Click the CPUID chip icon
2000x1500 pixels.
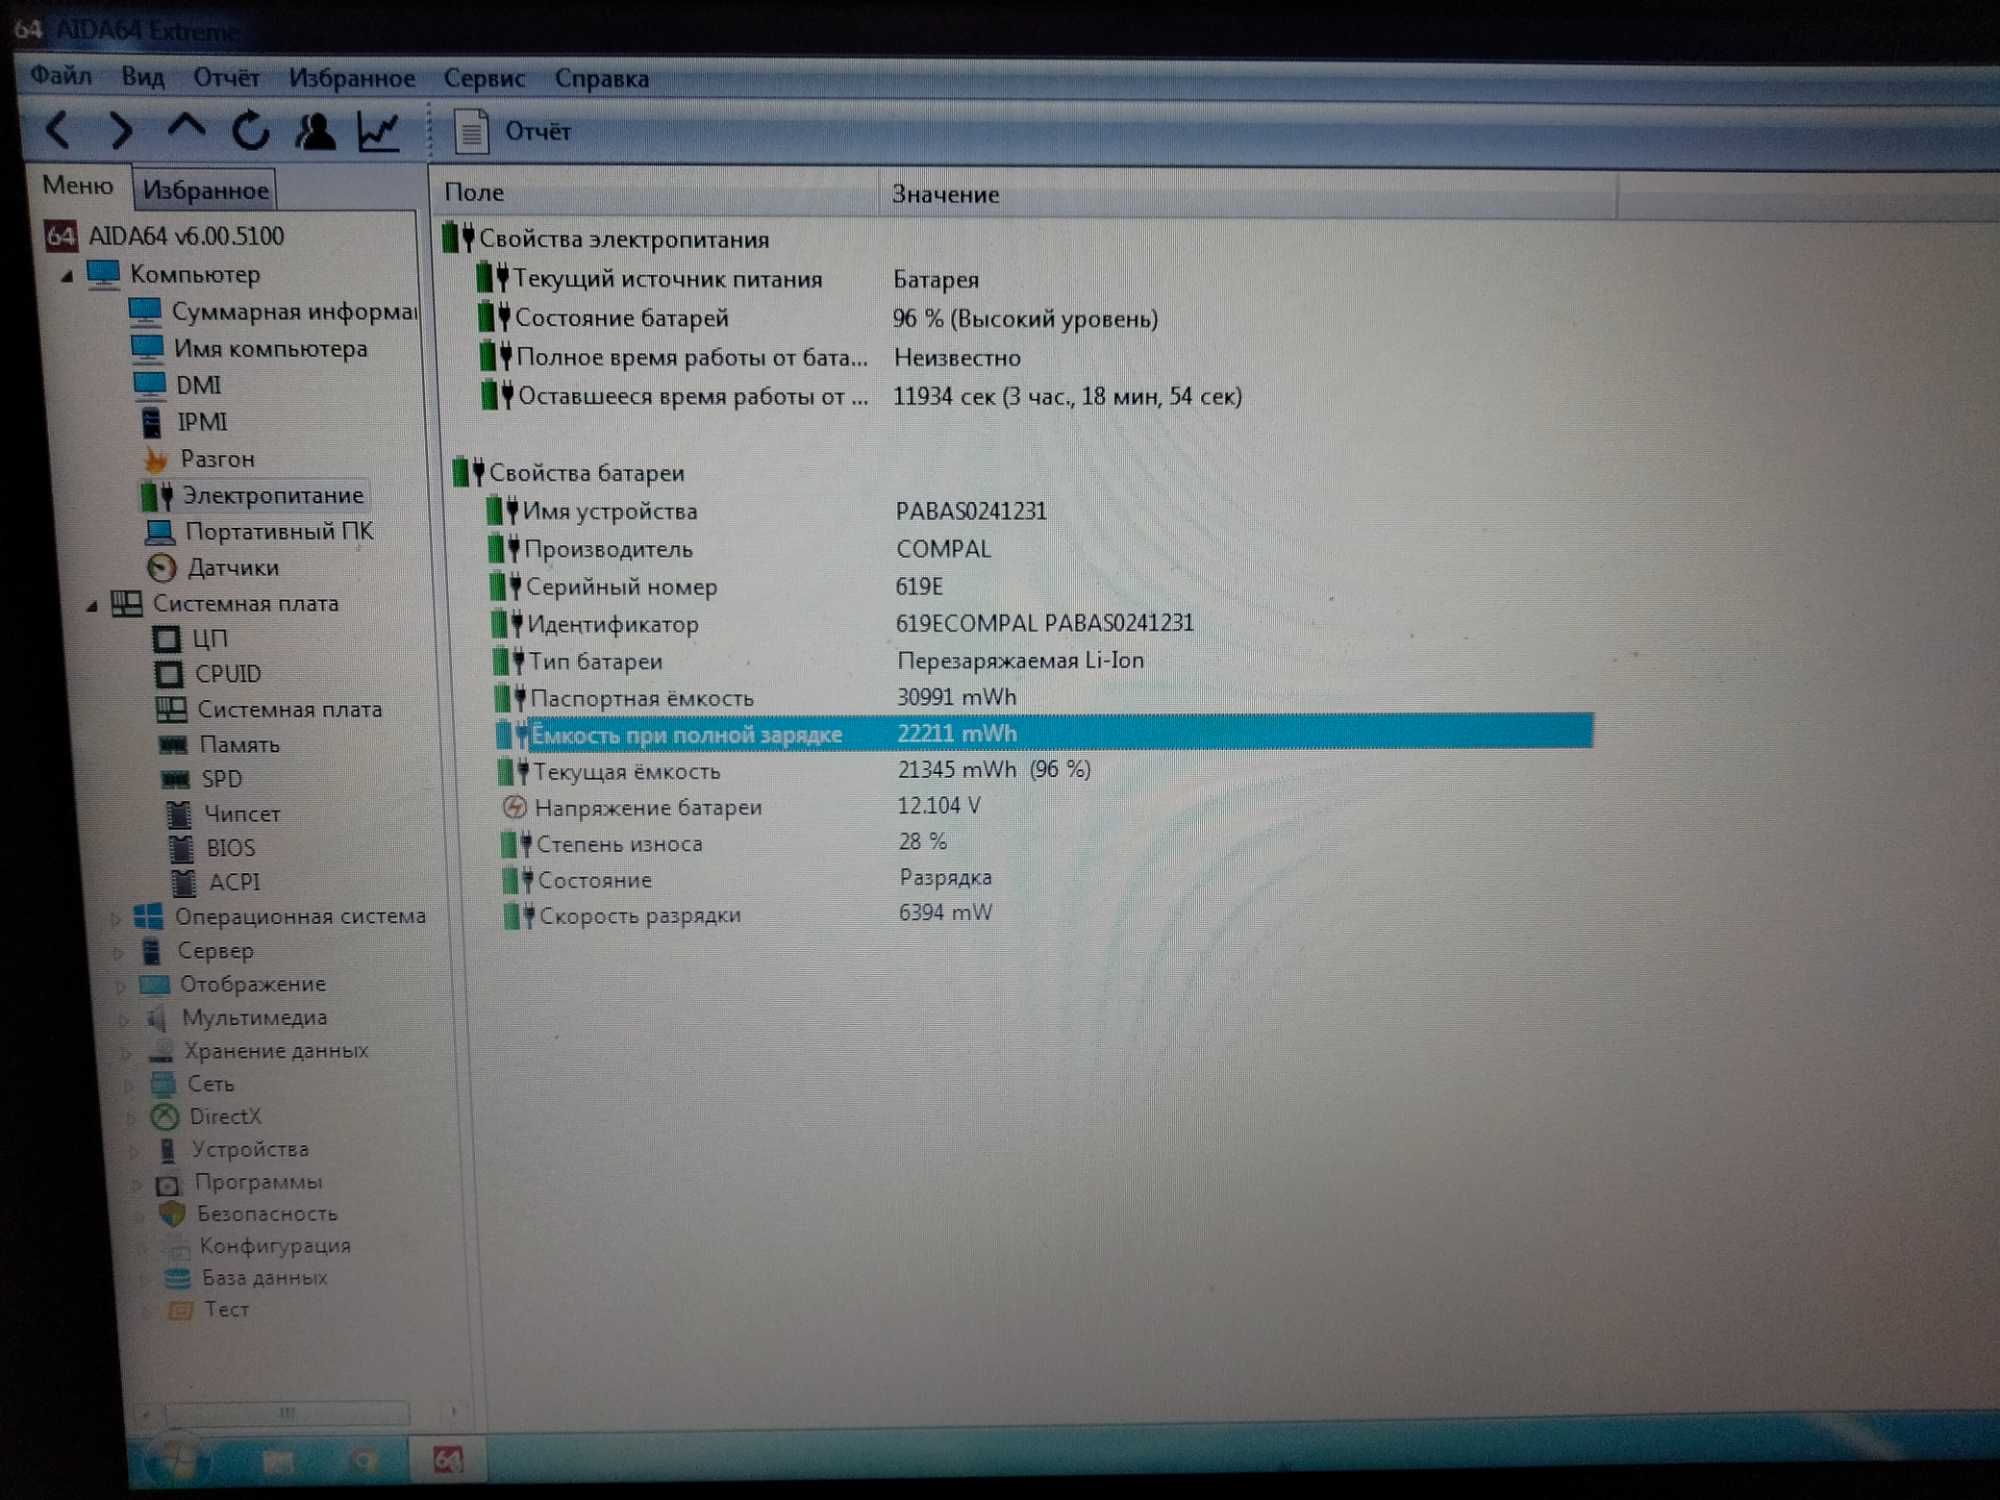click(168, 675)
